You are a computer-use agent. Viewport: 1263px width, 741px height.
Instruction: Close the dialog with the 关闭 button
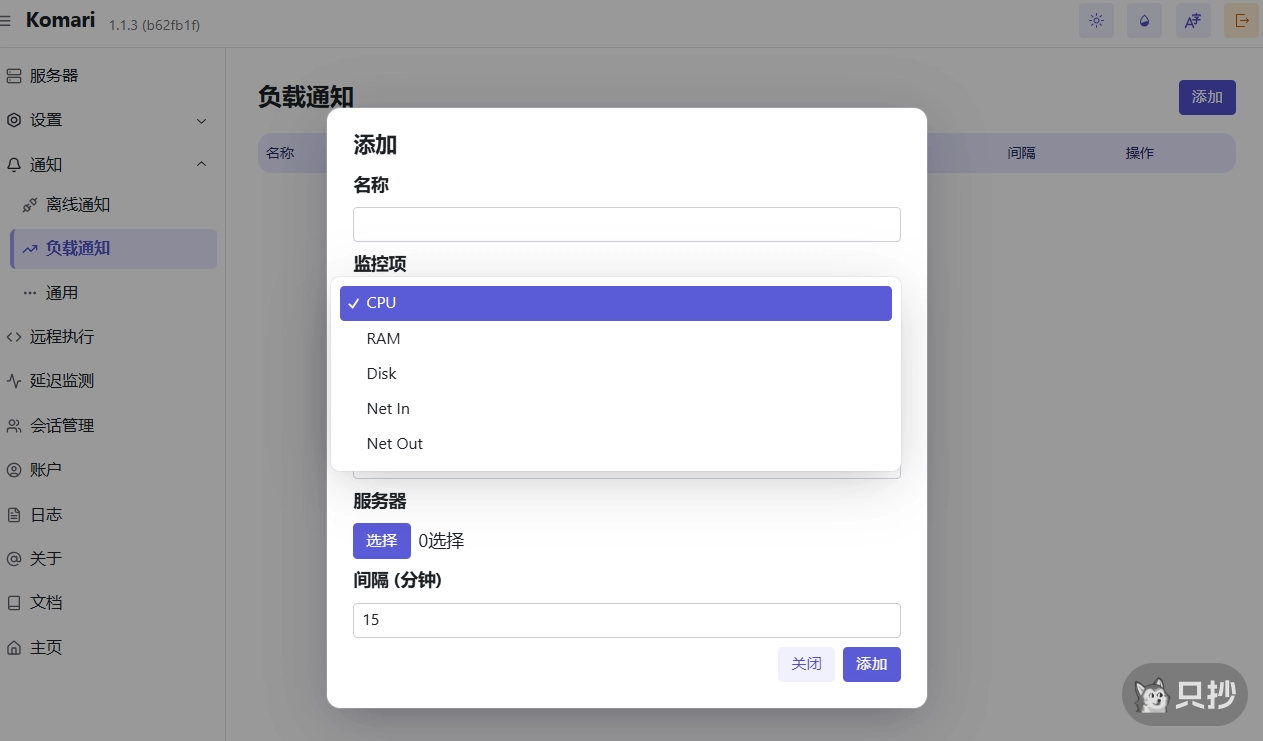pos(806,664)
